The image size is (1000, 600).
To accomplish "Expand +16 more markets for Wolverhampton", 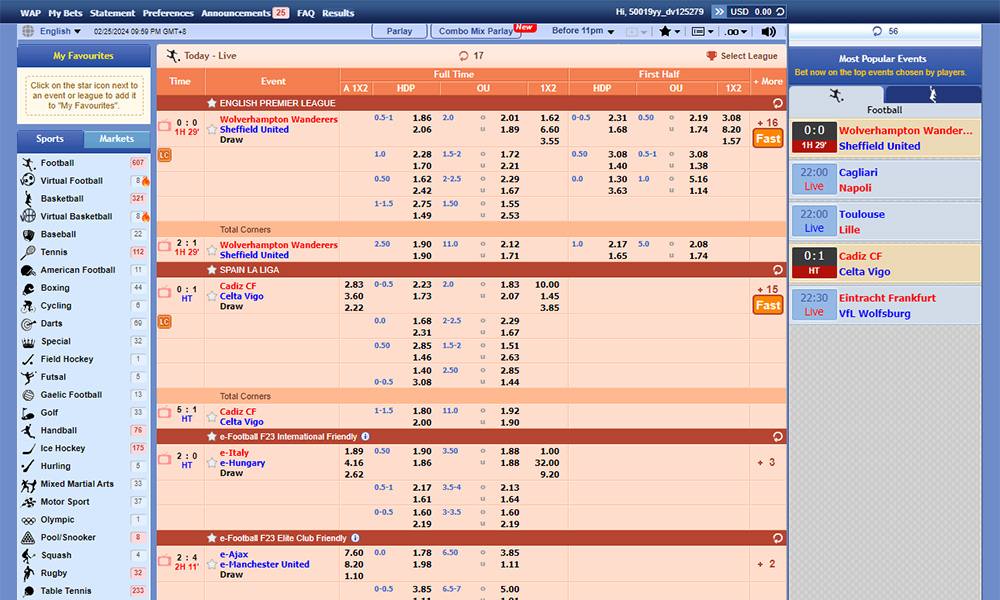I will point(768,122).
